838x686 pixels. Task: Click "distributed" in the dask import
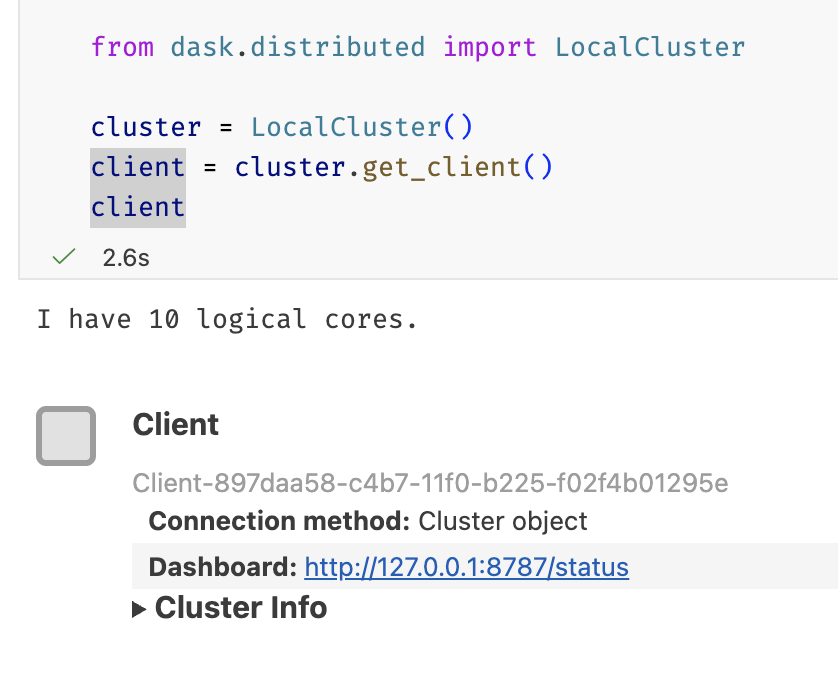[354, 47]
